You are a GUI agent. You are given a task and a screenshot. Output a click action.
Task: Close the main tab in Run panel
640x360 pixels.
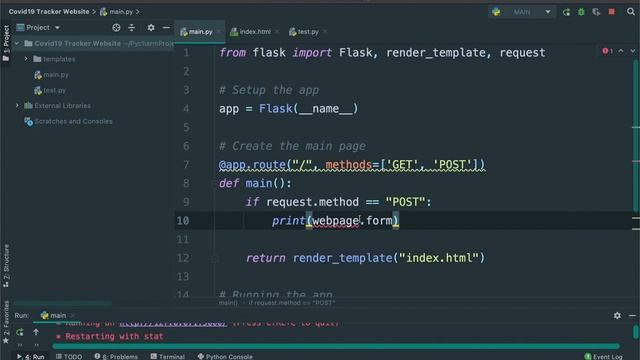pos(72,316)
